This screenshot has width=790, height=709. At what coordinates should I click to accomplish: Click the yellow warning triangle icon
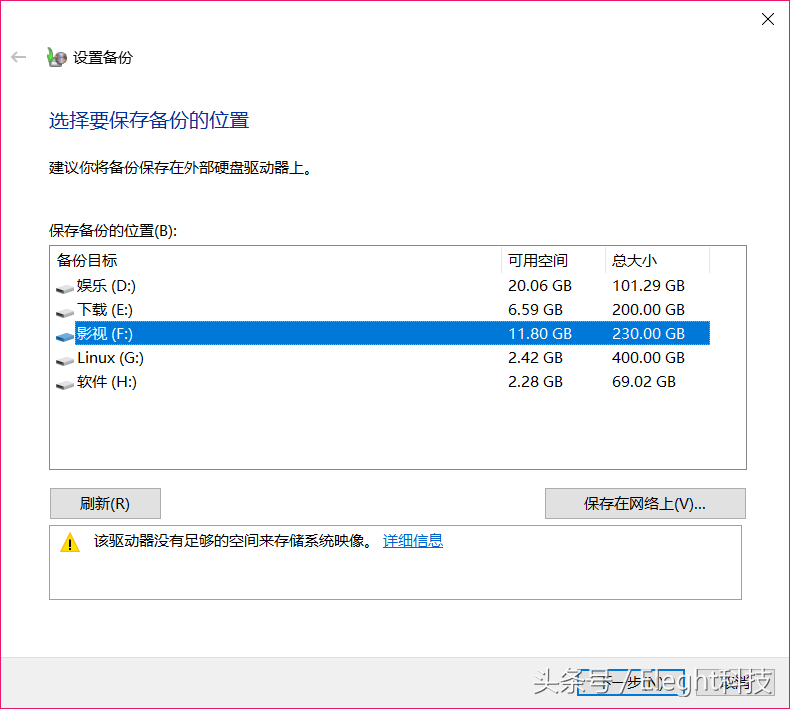coord(70,543)
